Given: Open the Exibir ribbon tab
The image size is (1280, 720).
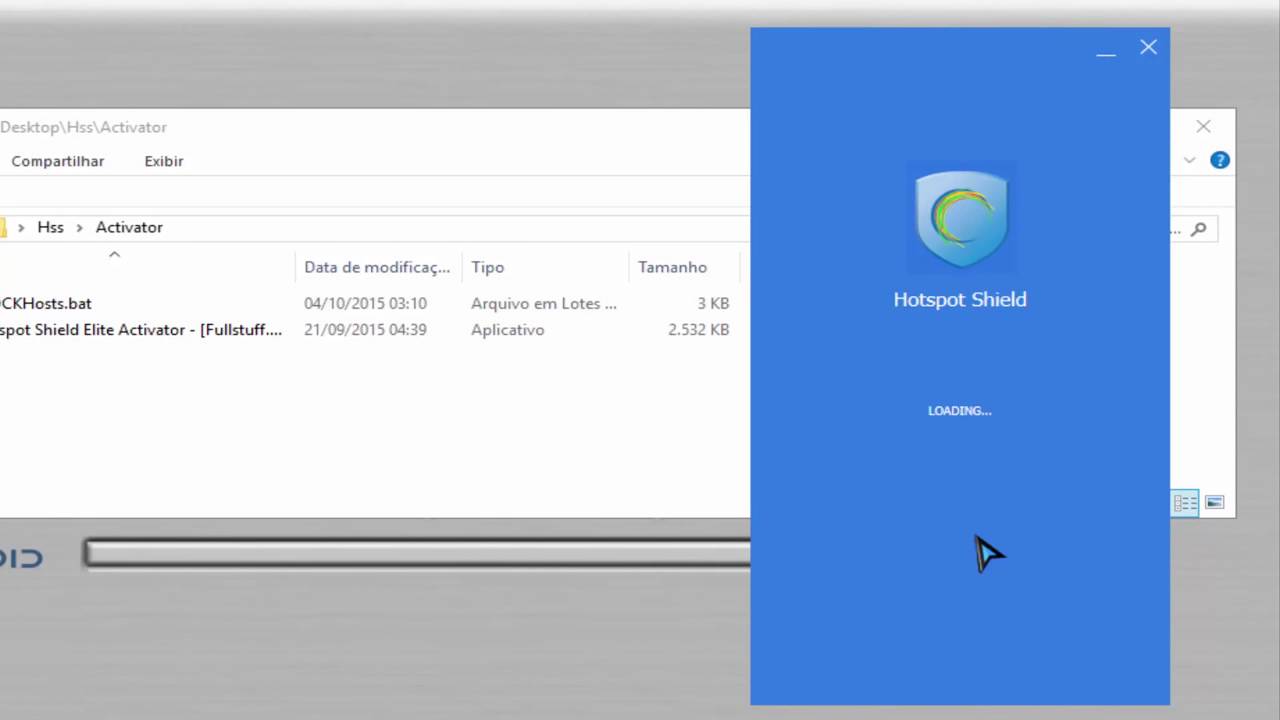Looking at the screenshot, I should tap(164, 161).
